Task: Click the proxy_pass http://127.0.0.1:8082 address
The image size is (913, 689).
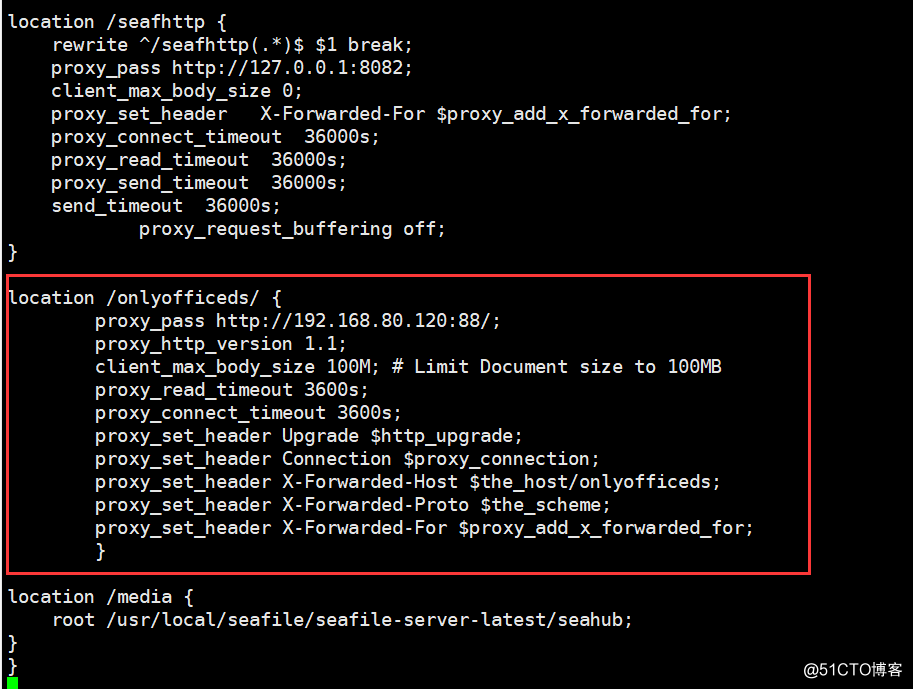Action: pos(292,68)
